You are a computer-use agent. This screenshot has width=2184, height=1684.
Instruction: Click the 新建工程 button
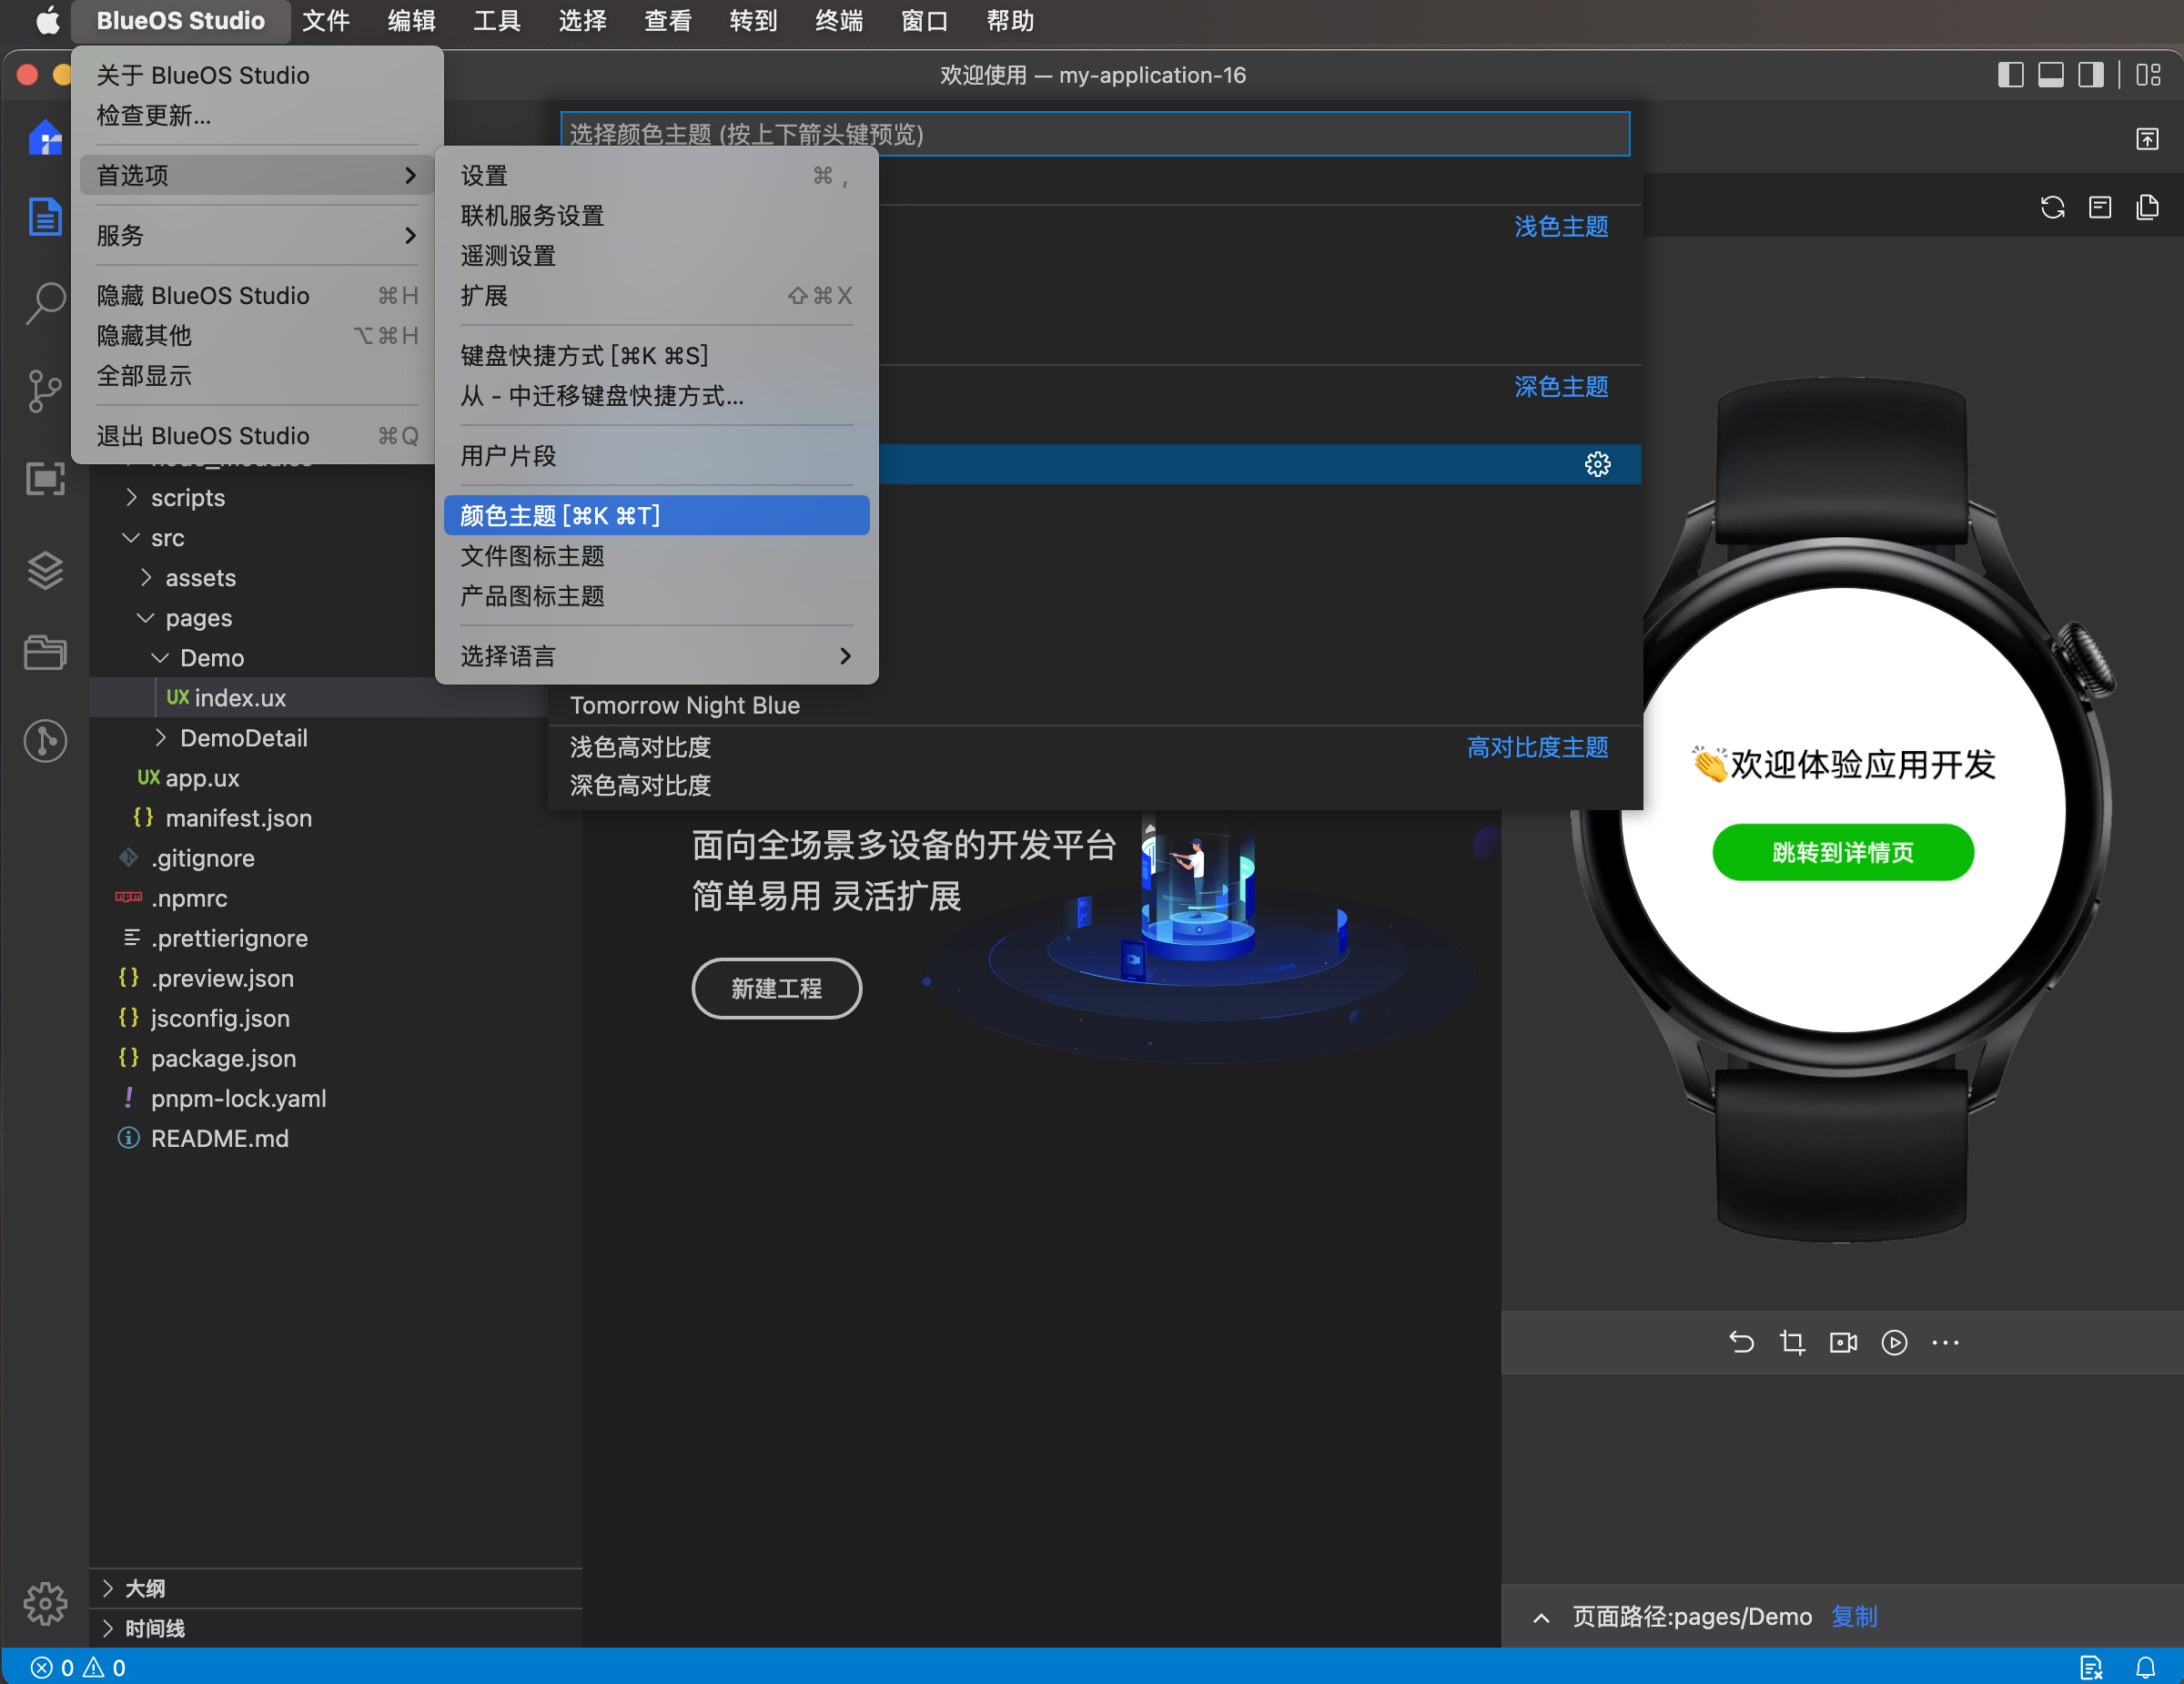pyautogui.click(x=776, y=988)
